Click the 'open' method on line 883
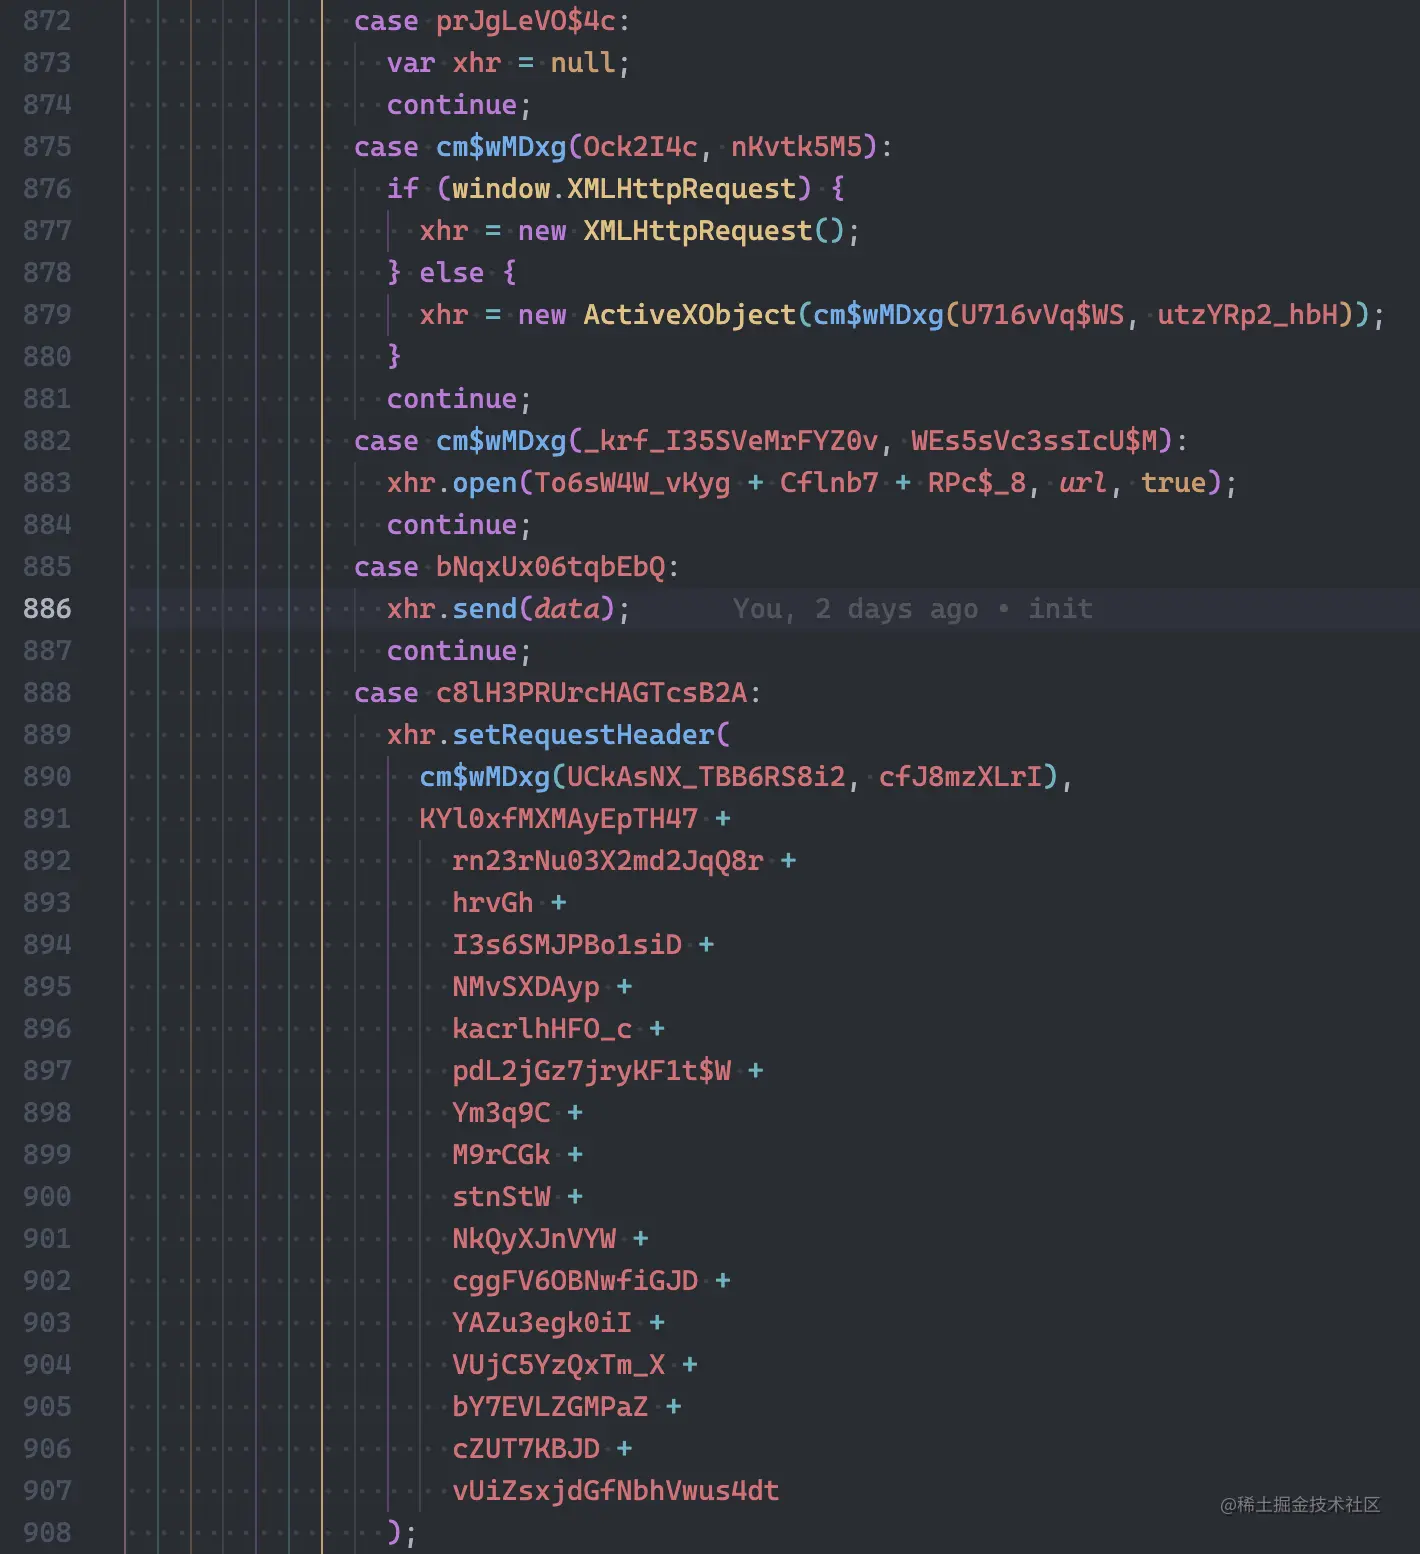The width and height of the screenshot is (1420, 1554). (485, 483)
